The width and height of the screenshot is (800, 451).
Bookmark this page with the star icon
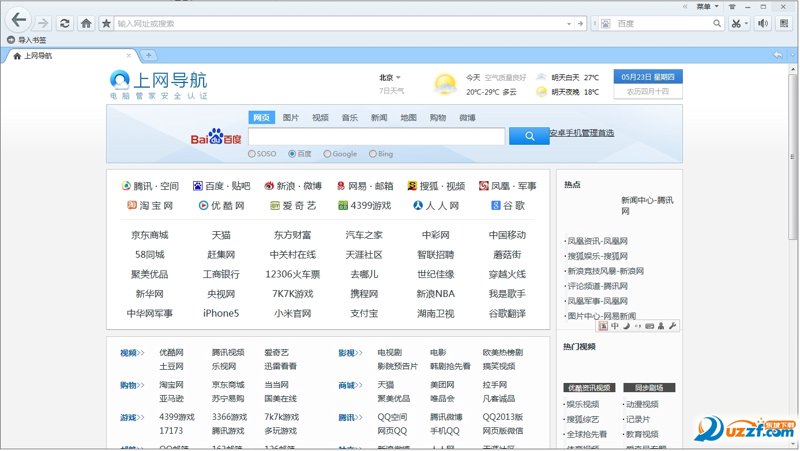click(106, 23)
